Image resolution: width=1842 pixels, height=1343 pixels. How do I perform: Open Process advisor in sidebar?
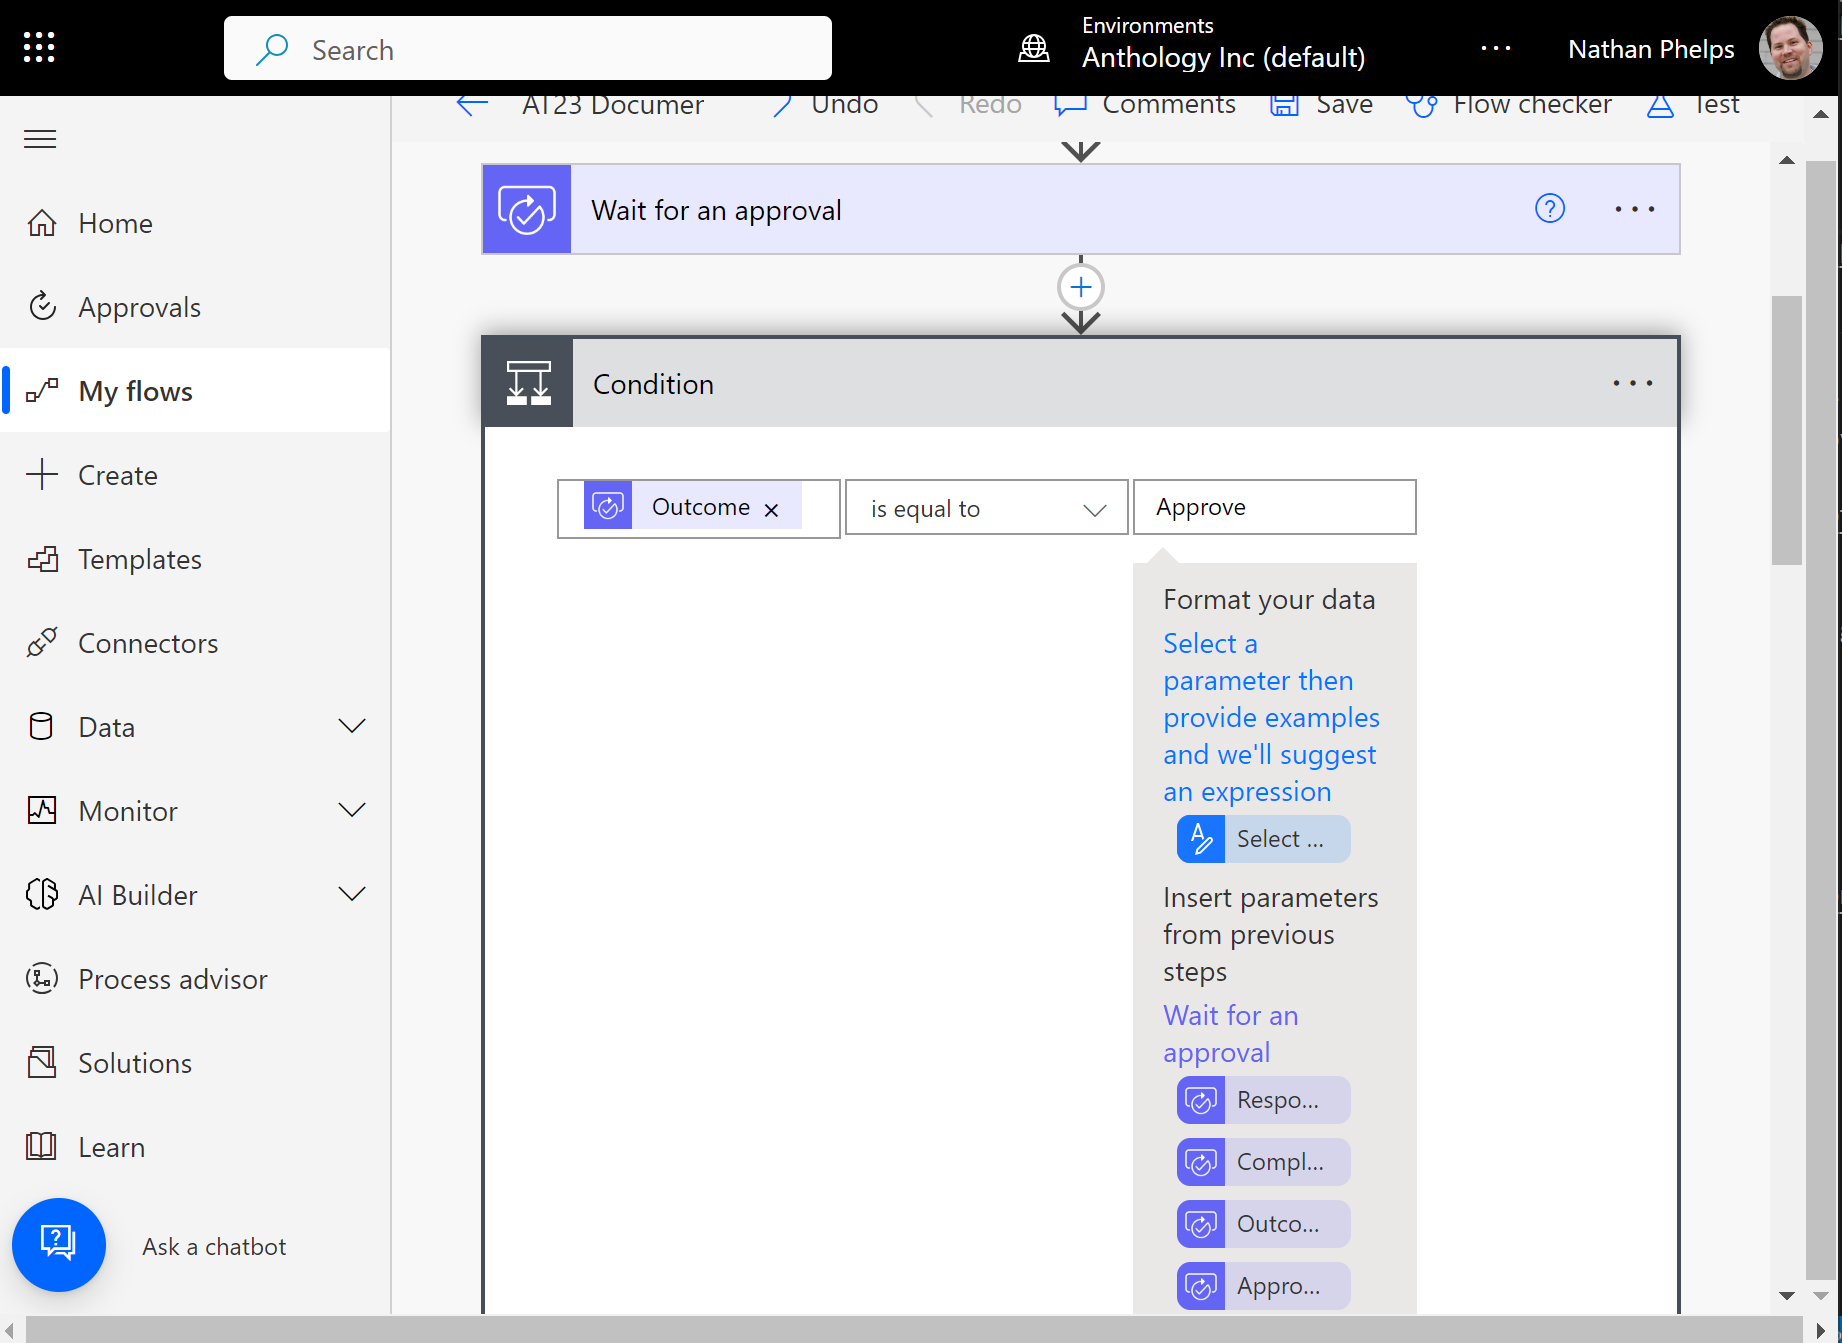click(x=195, y=979)
